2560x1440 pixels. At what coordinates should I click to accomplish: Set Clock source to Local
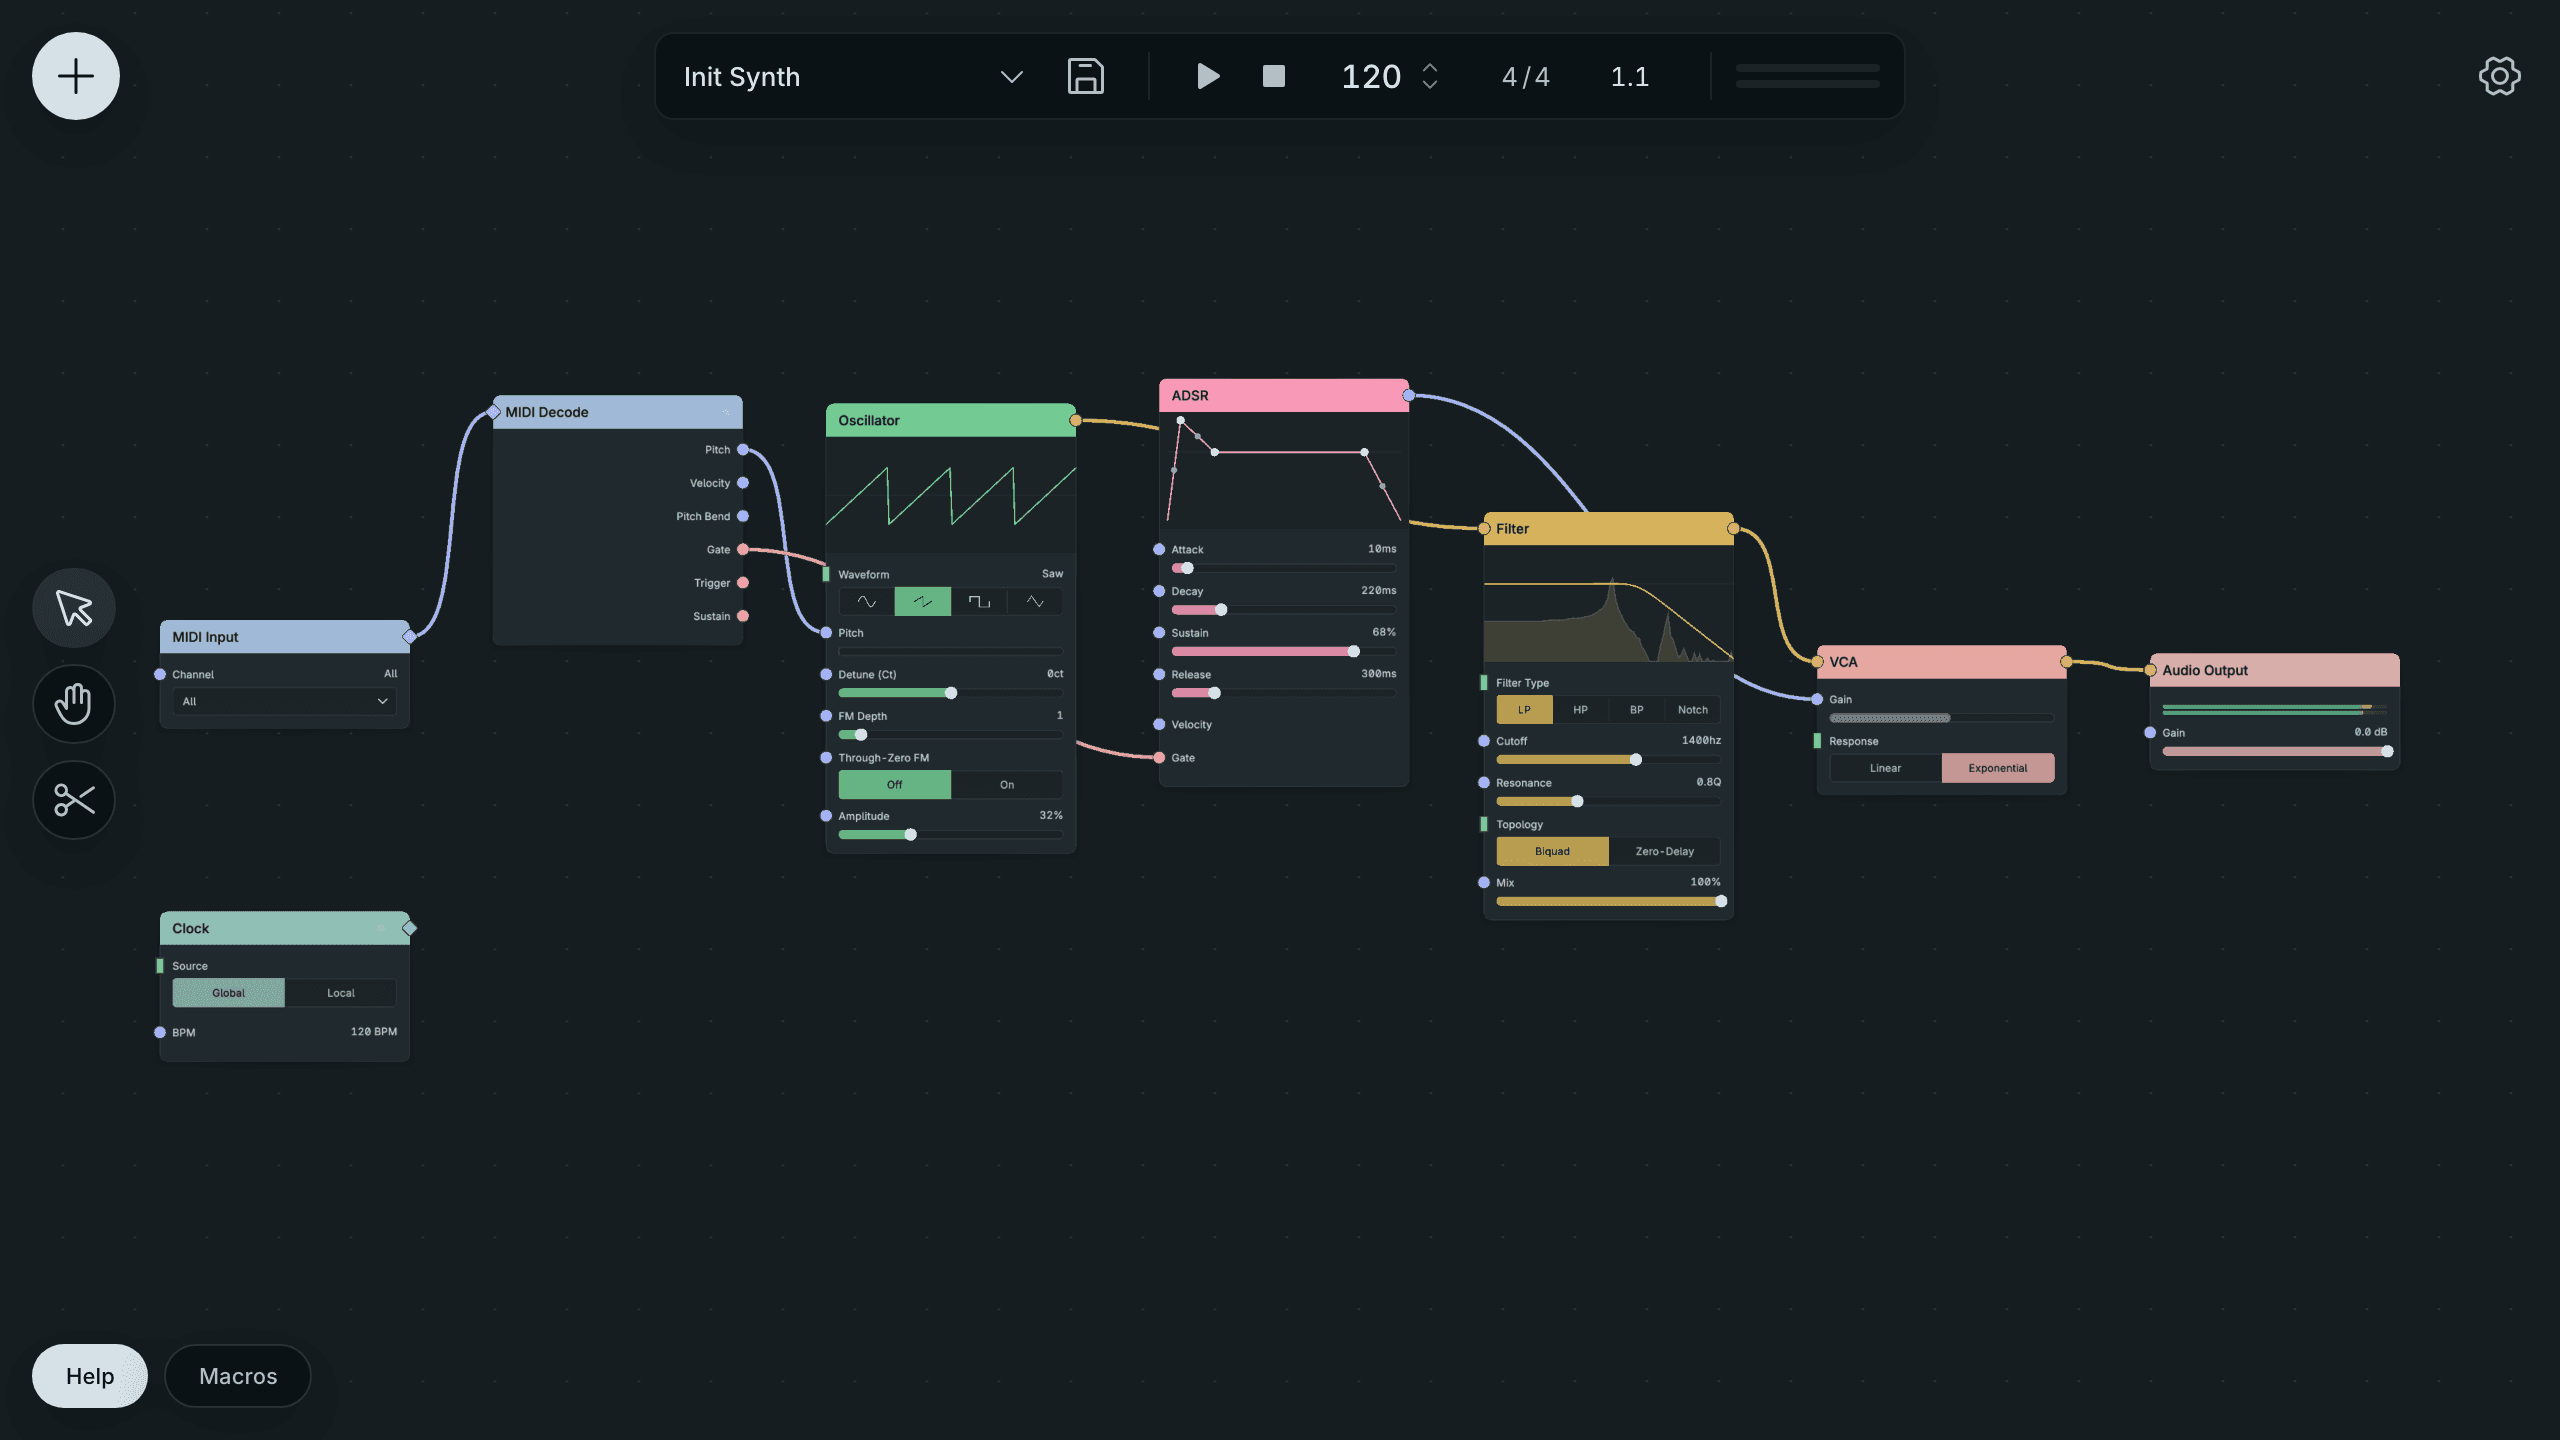click(x=341, y=993)
